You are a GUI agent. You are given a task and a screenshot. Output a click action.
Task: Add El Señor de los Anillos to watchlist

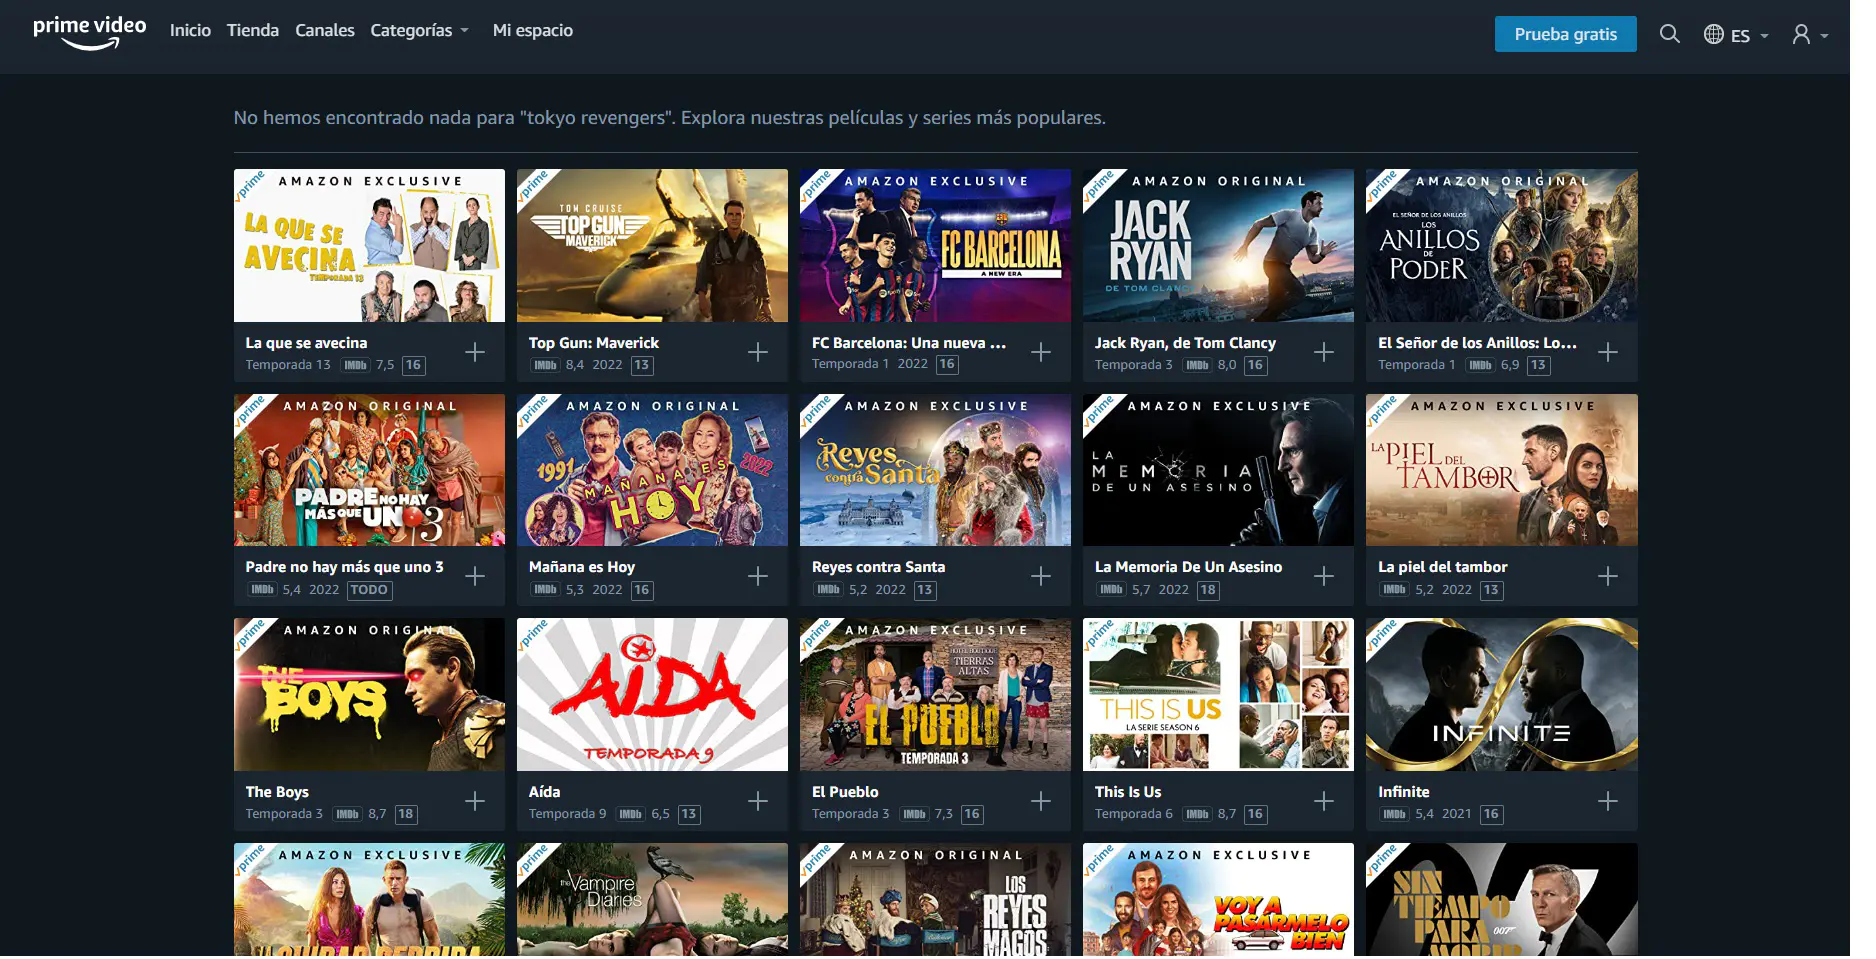click(x=1608, y=352)
